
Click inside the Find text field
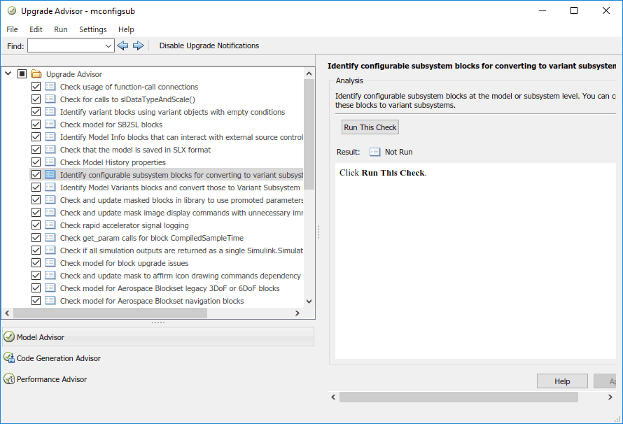[x=66, y=46]
